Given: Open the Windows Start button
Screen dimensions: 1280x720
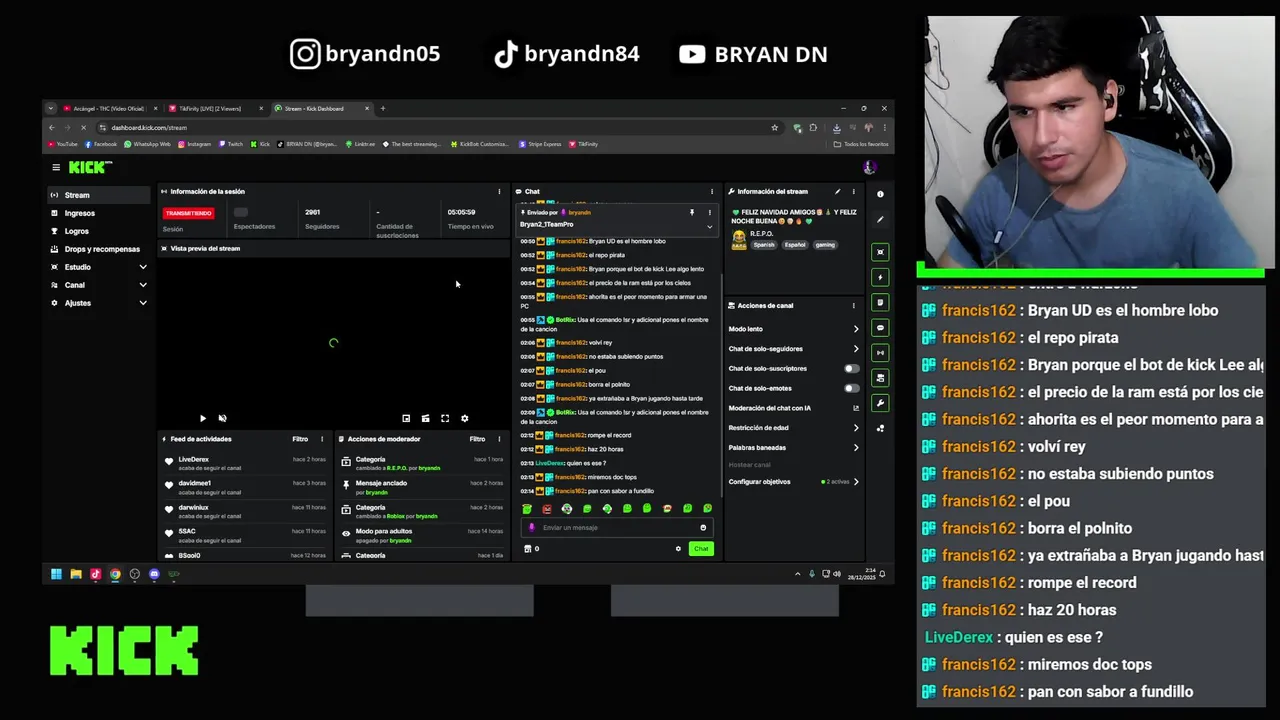Looking at the screenshot, I should coord(56,574).
